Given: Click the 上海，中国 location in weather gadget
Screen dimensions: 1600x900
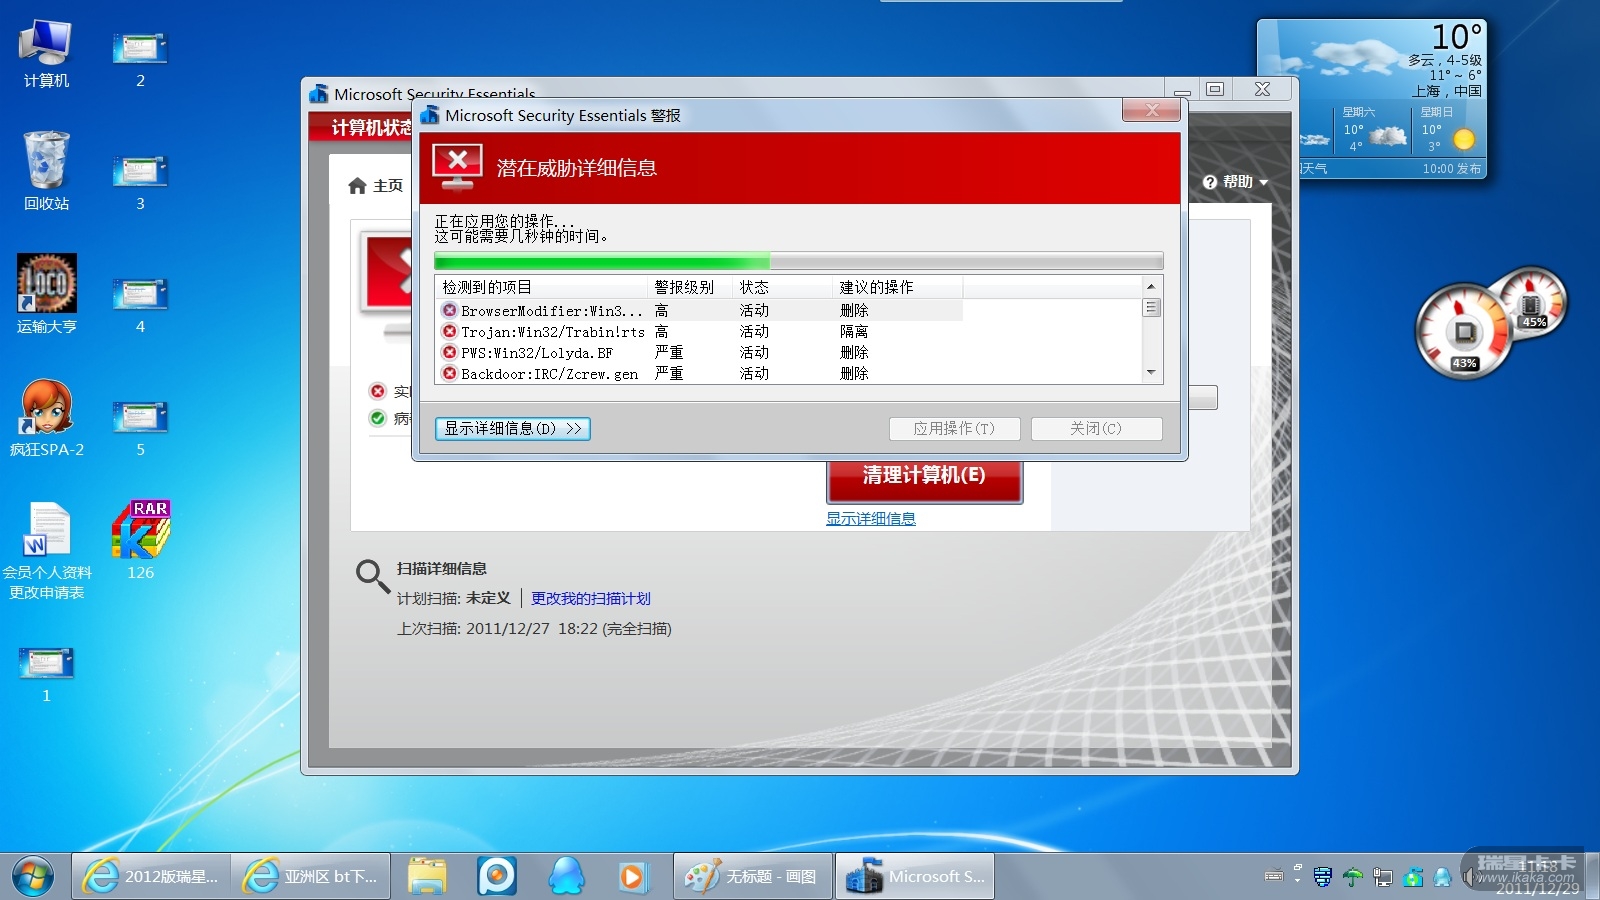Looking at the screenshot, I should tap(1446, 91).
